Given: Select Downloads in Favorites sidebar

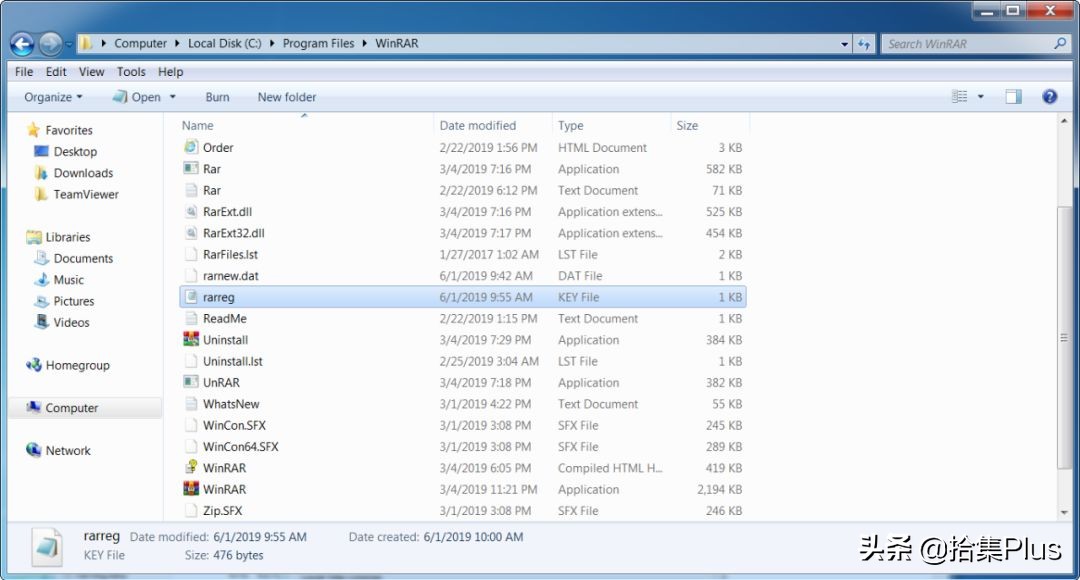Looking at the screenshot, I should (x=83, y=173).
